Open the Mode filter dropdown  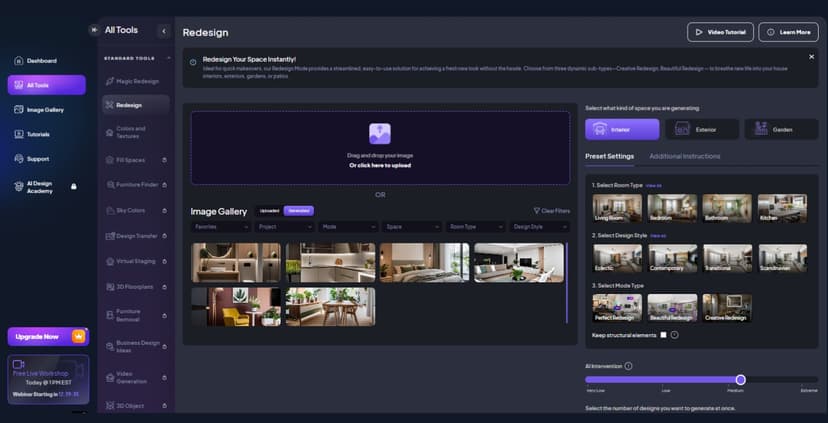tap(348, 227)
